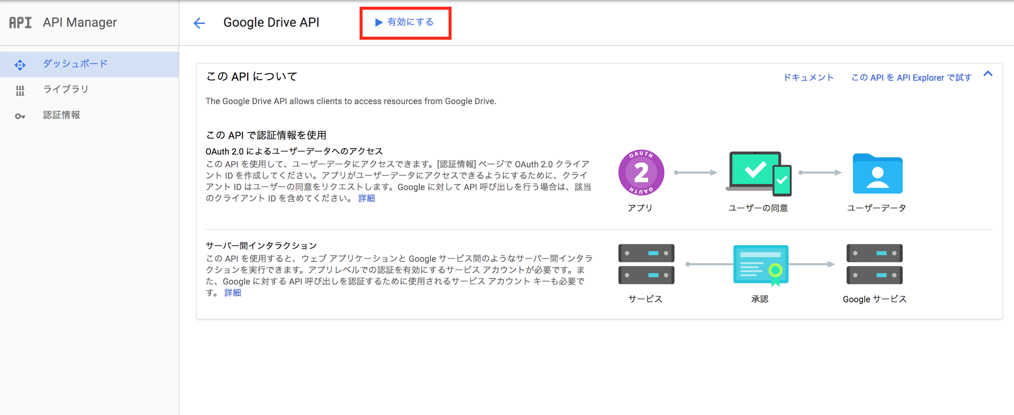Try this API in API Explorer link
1014x415 pixels.
[x=911, y=78]
